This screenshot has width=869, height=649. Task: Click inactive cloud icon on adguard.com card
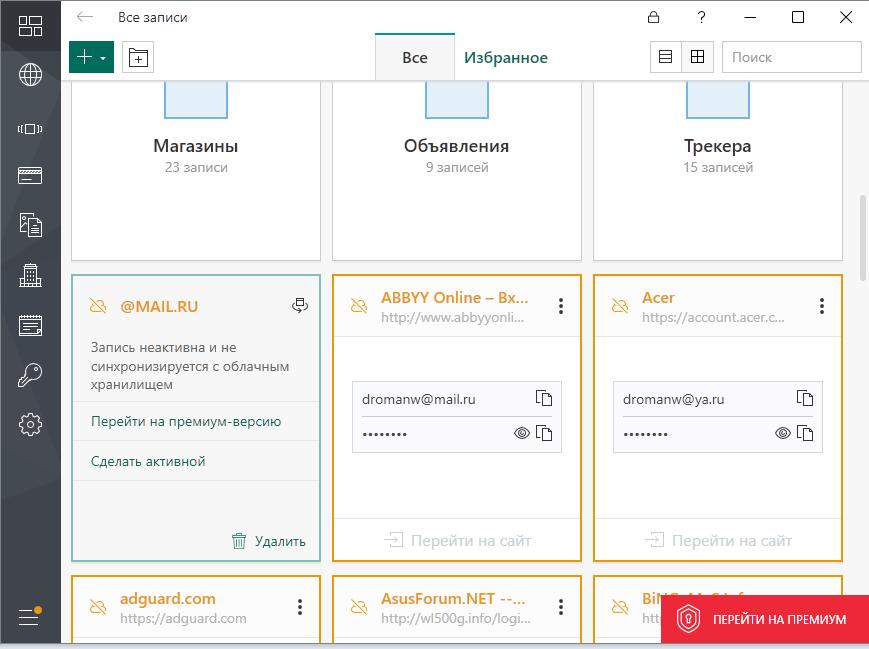tap(98, 607)
